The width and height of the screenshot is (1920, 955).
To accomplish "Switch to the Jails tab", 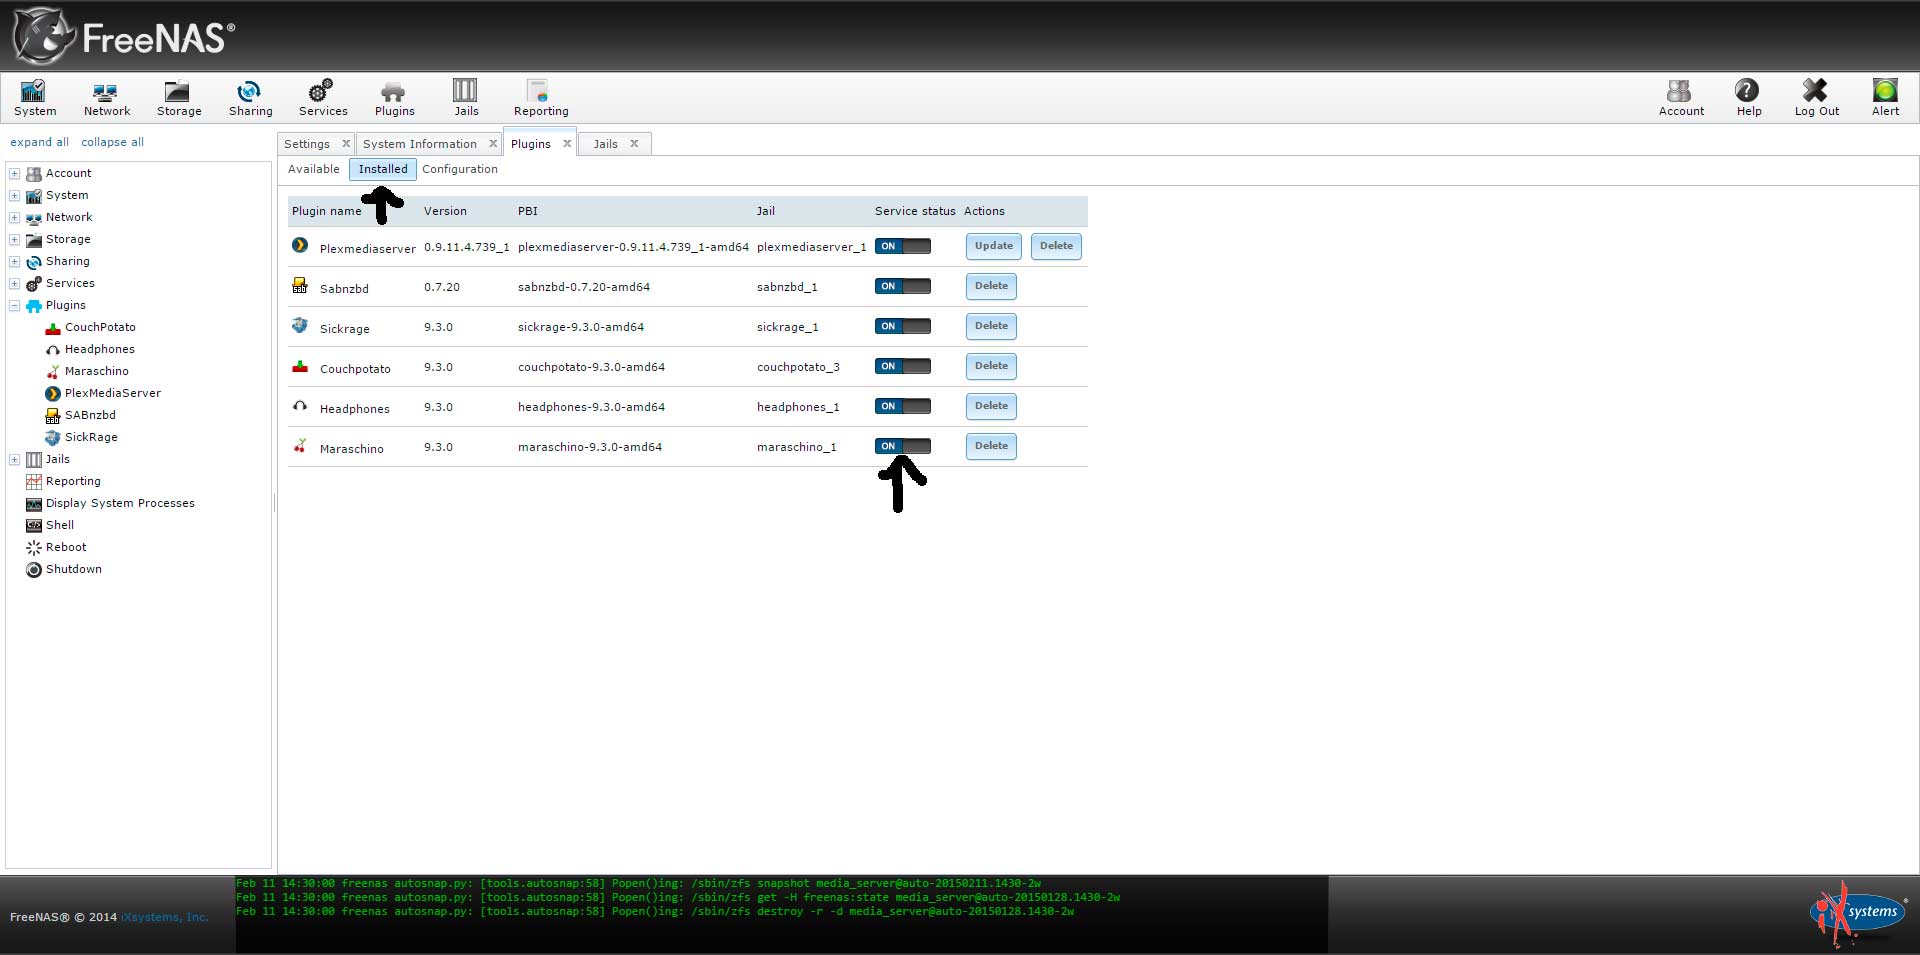I will coord(605,144).
